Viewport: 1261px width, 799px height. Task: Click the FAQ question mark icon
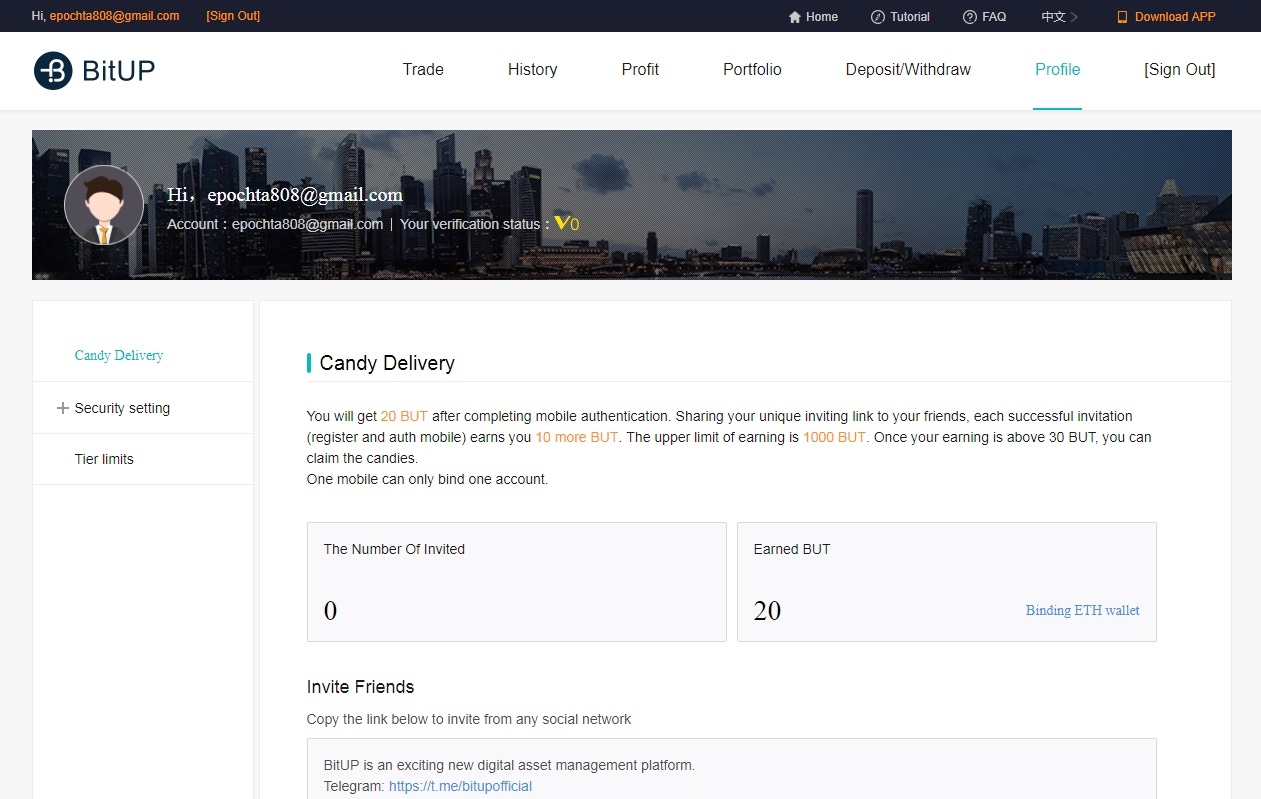coord(970,17)
